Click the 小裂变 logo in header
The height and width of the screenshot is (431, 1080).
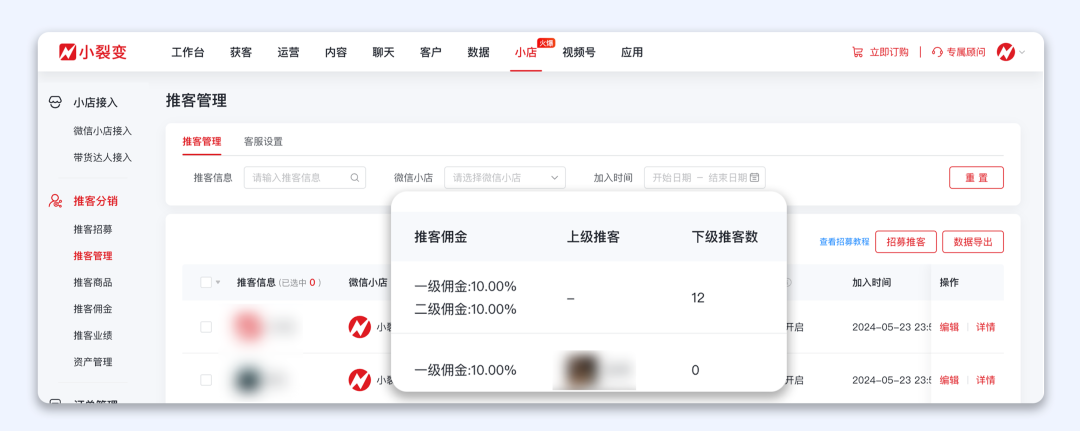pyautogui.click(x=91, y=52)
